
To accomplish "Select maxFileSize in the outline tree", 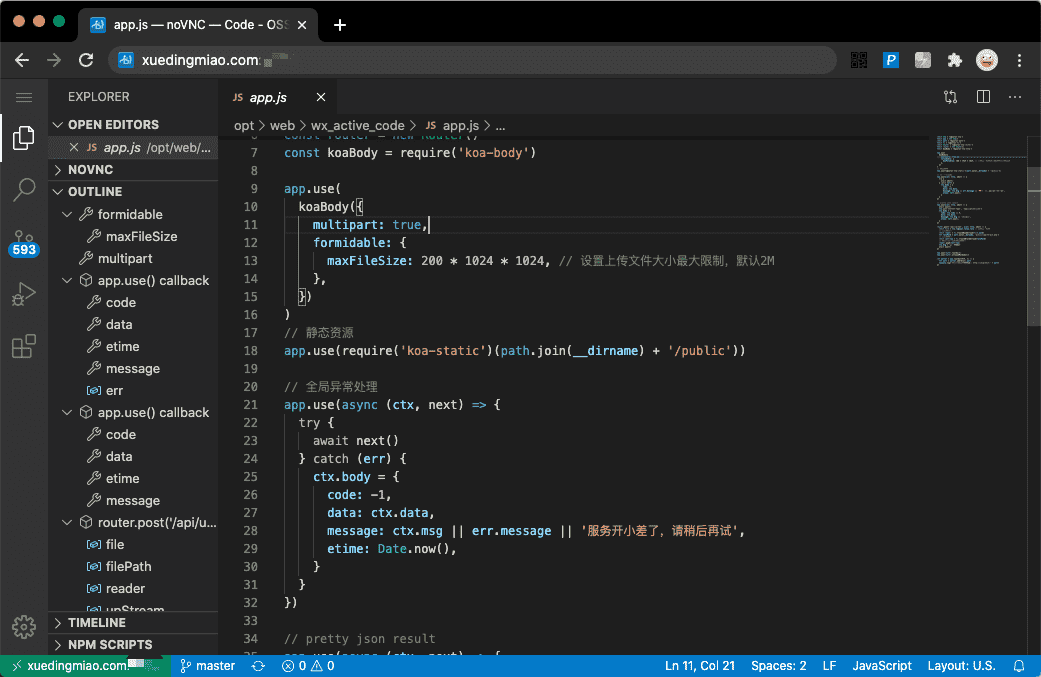I will pos(141,237).
